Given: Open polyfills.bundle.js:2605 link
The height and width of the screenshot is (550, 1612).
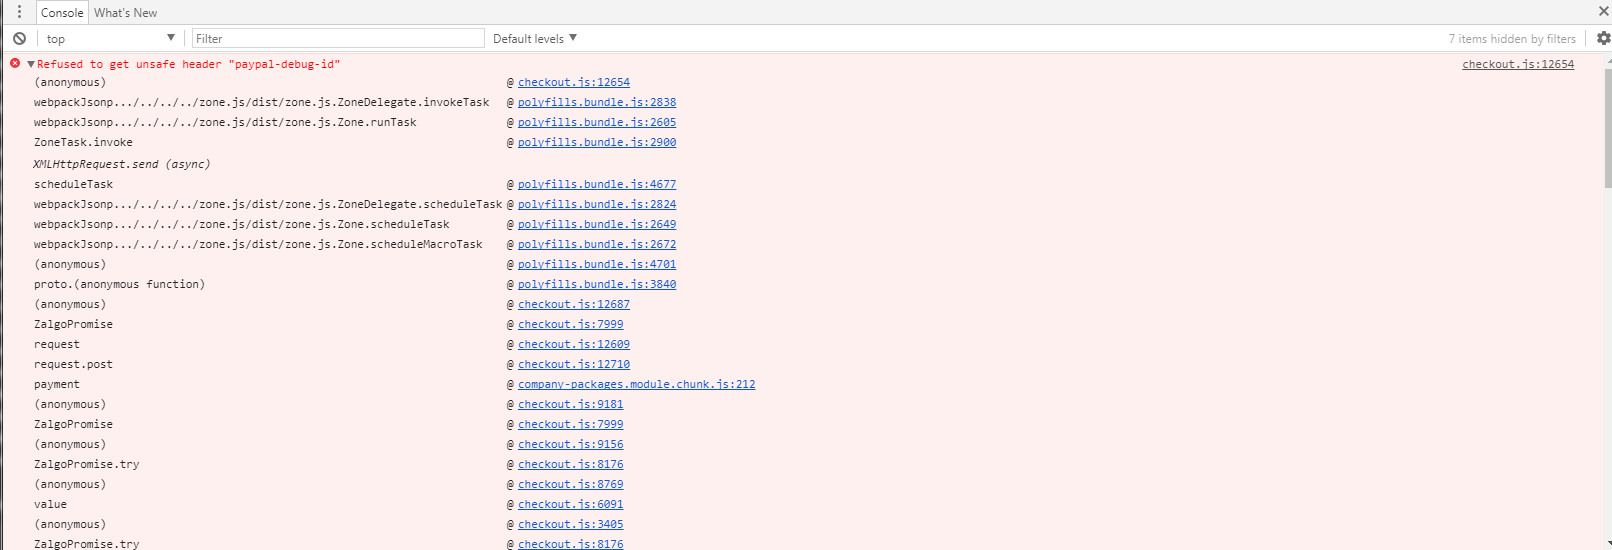Looking at the screenshot, I should [x=597, y=122].
